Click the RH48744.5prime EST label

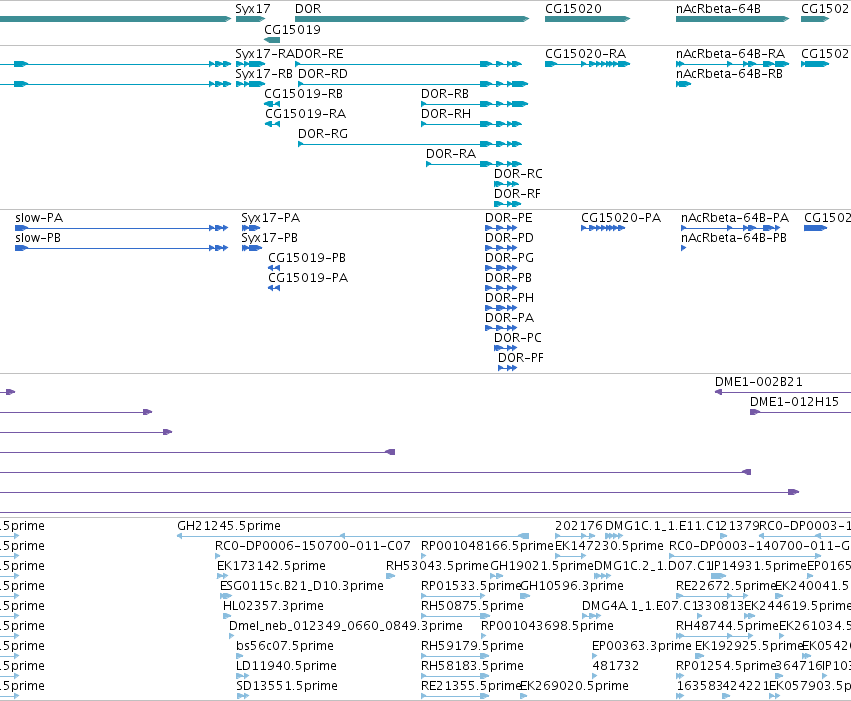tap(727, 626)
